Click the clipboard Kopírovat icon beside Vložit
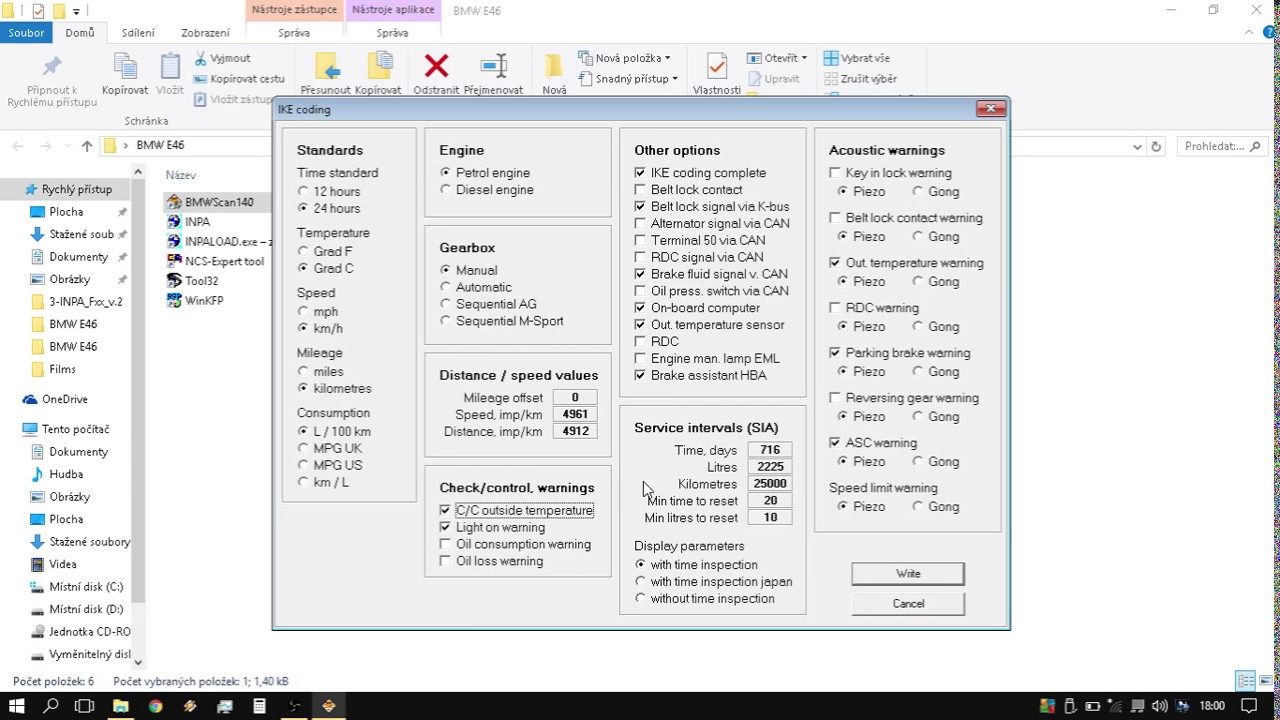Image resolution: width=1280 pixels, height=720 pixels. tap(125, 66)
